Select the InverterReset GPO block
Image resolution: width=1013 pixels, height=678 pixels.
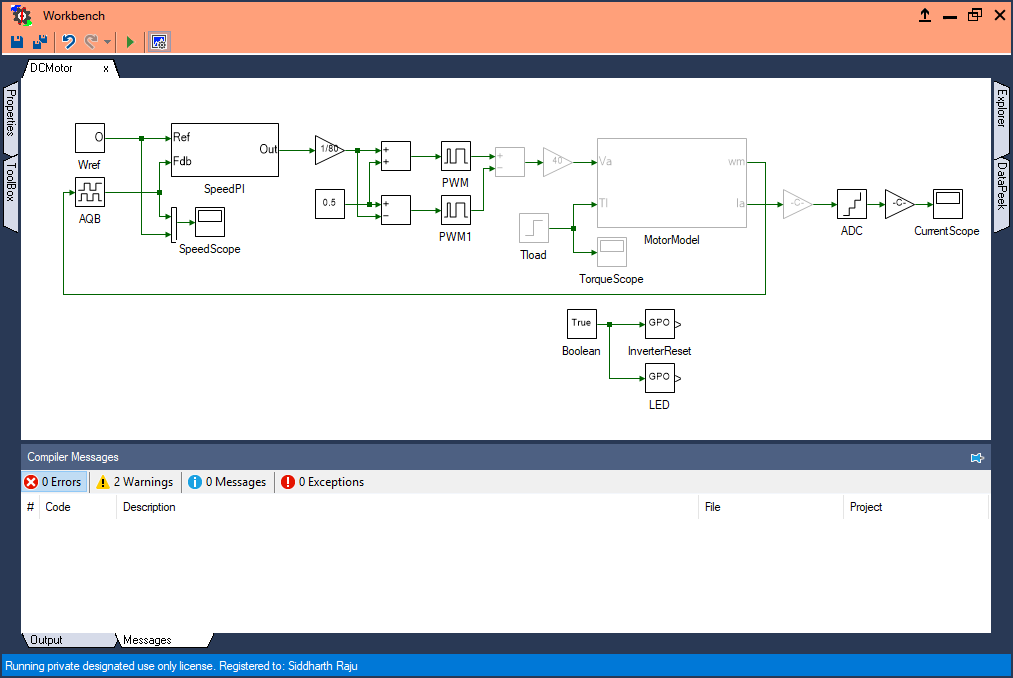click(x=660, y=324)
